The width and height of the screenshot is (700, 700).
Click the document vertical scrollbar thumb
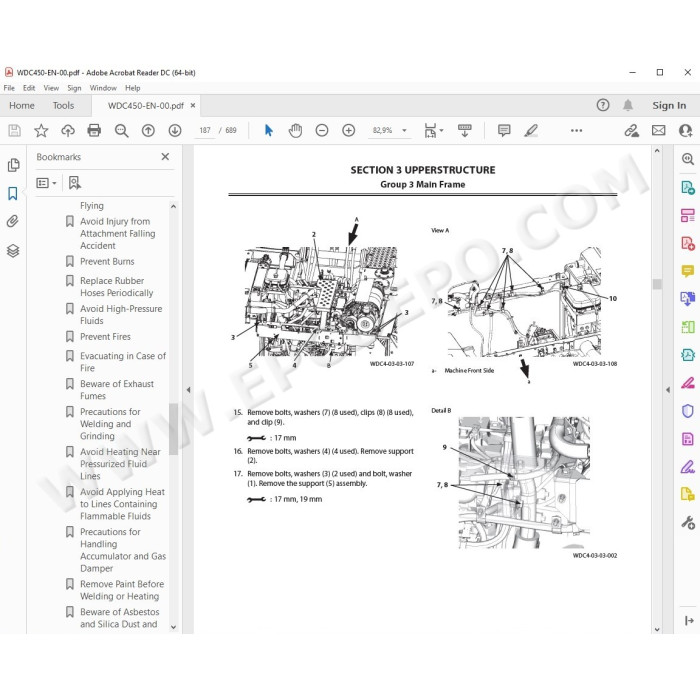pos(657,284)
